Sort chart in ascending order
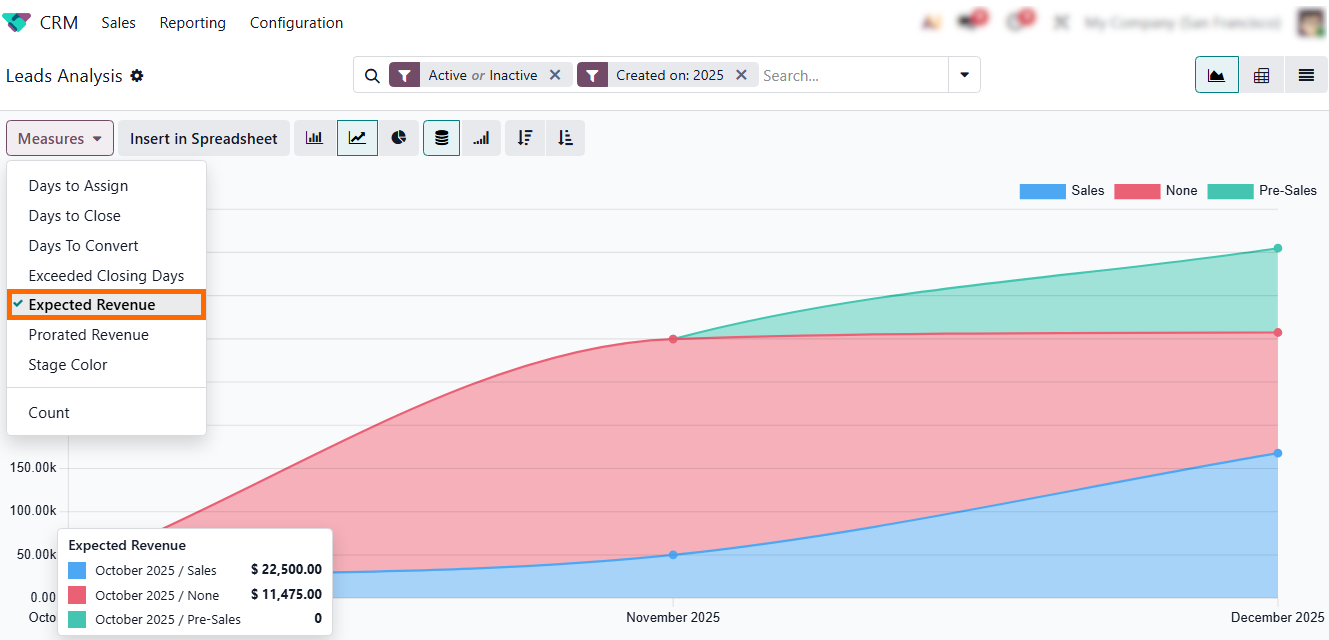This screenshot has height=640, width=1329. coord(565,138)
